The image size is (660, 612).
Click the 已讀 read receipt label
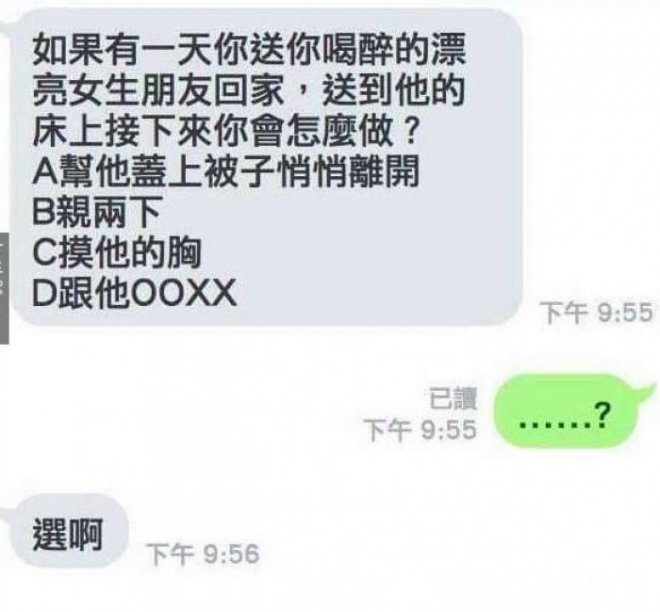click(453, 399)
